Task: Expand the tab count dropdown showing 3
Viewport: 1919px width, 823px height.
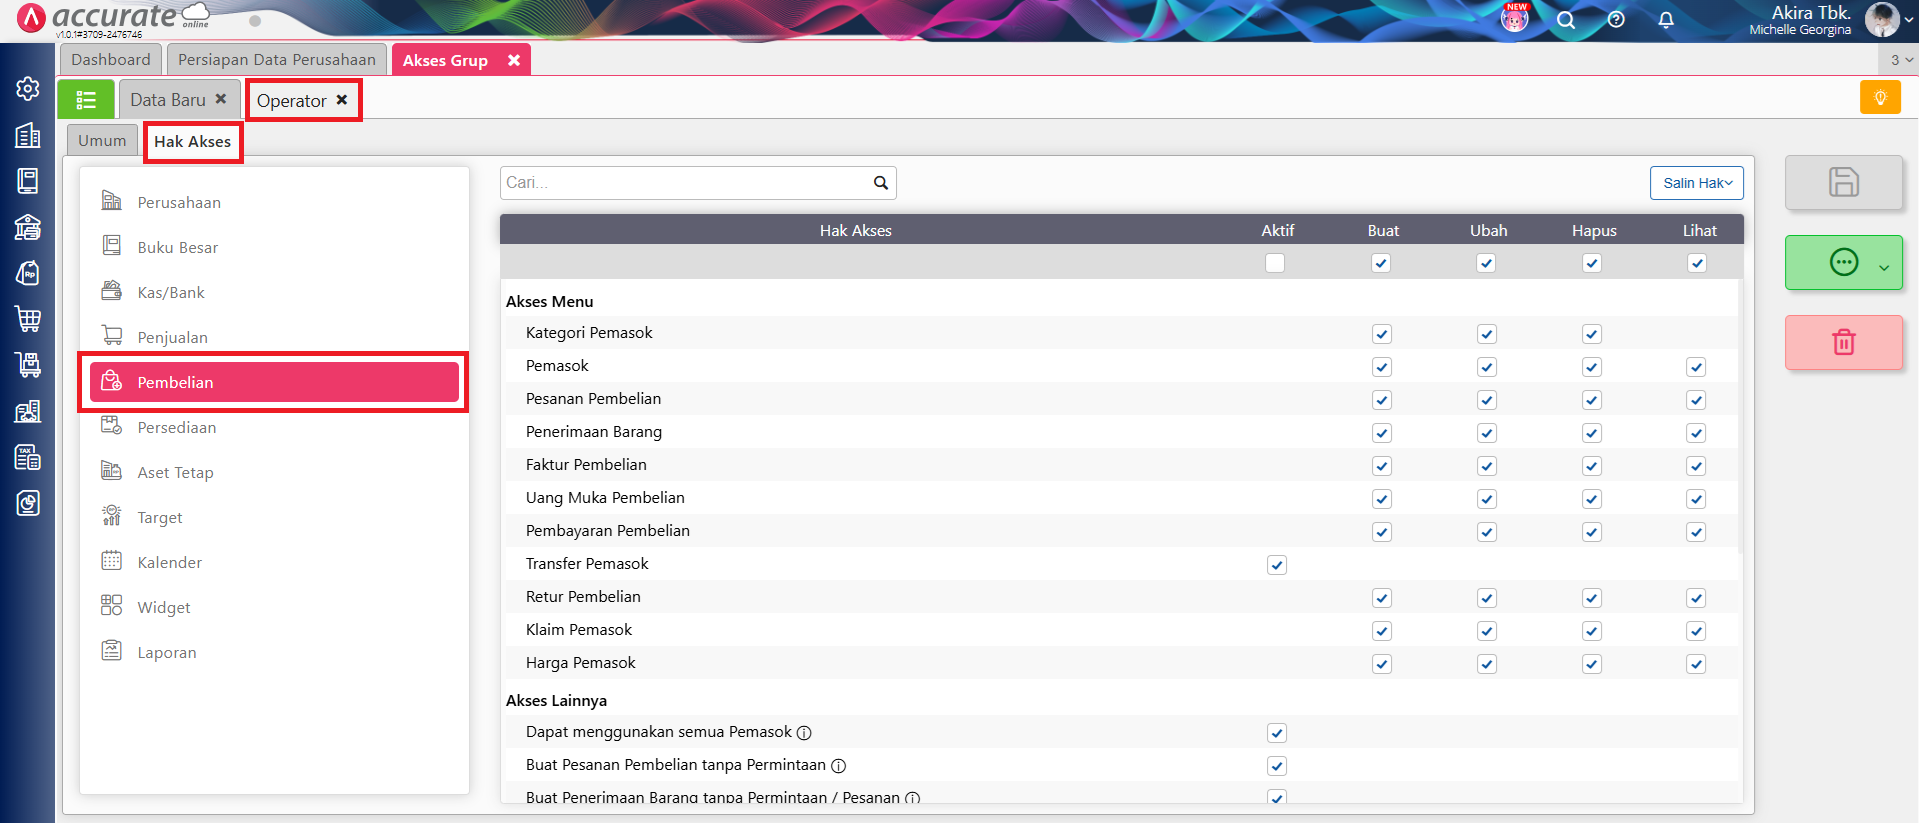Action: pos(1900,60)
